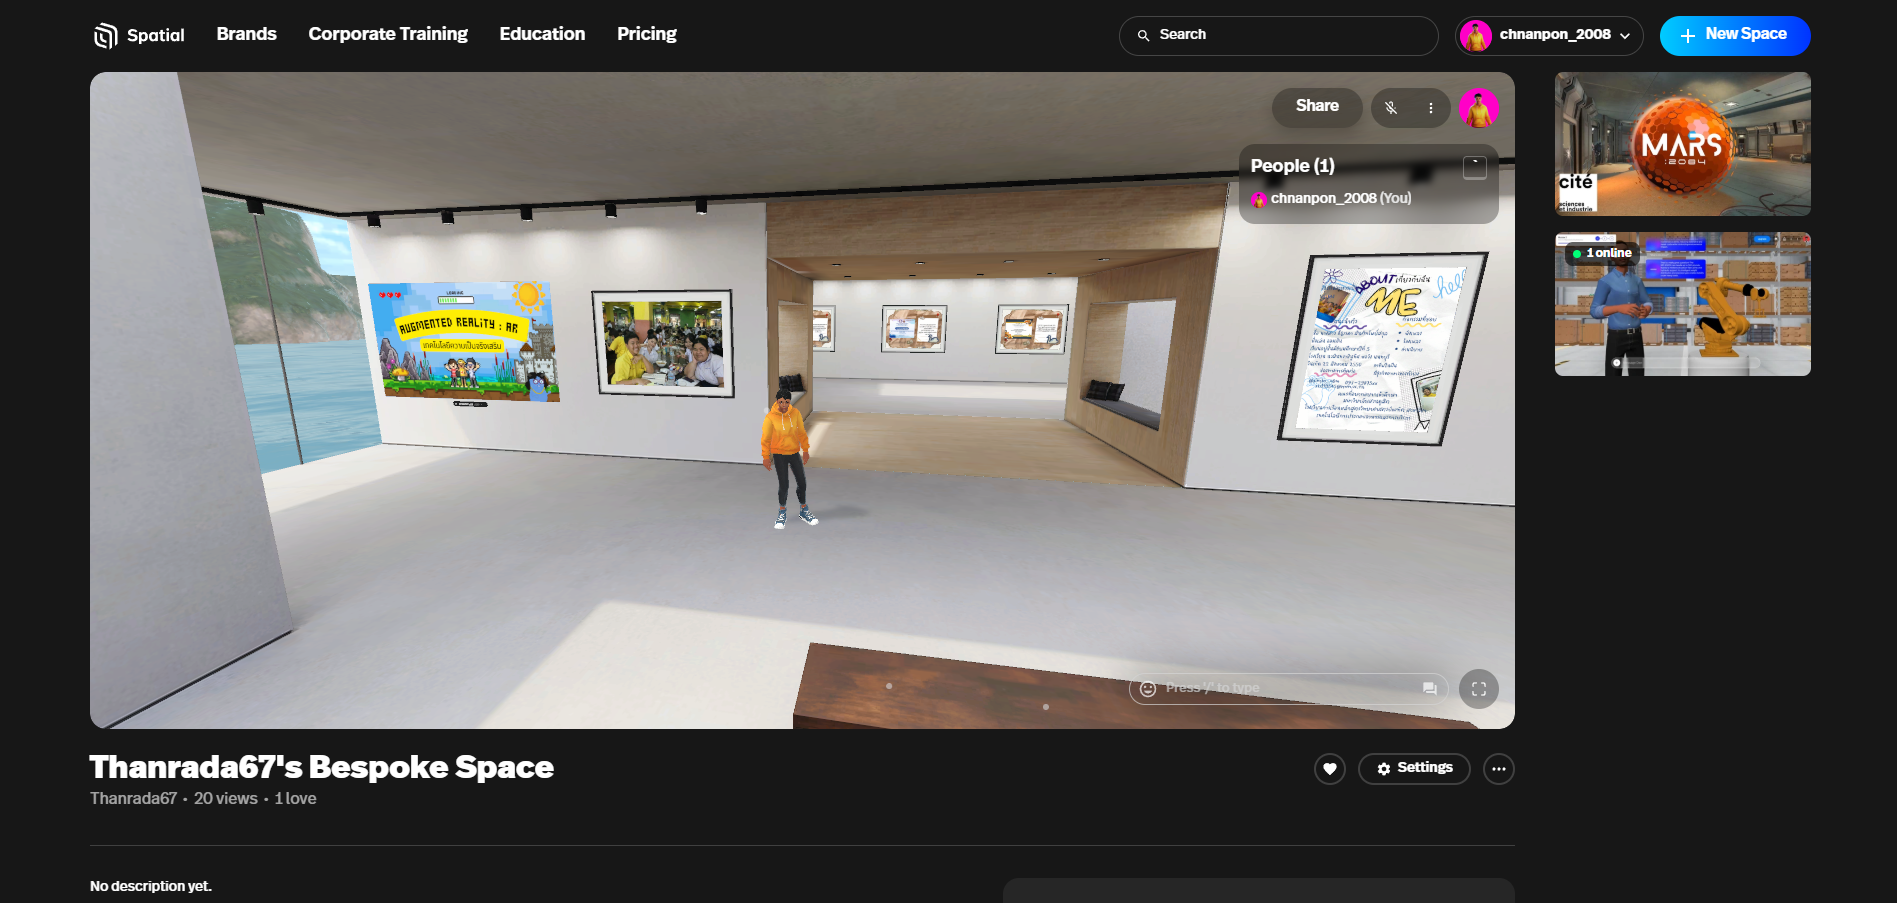Collapse the People (1) panel
Screen dimensions: 1897x903
coord(1474,167)
